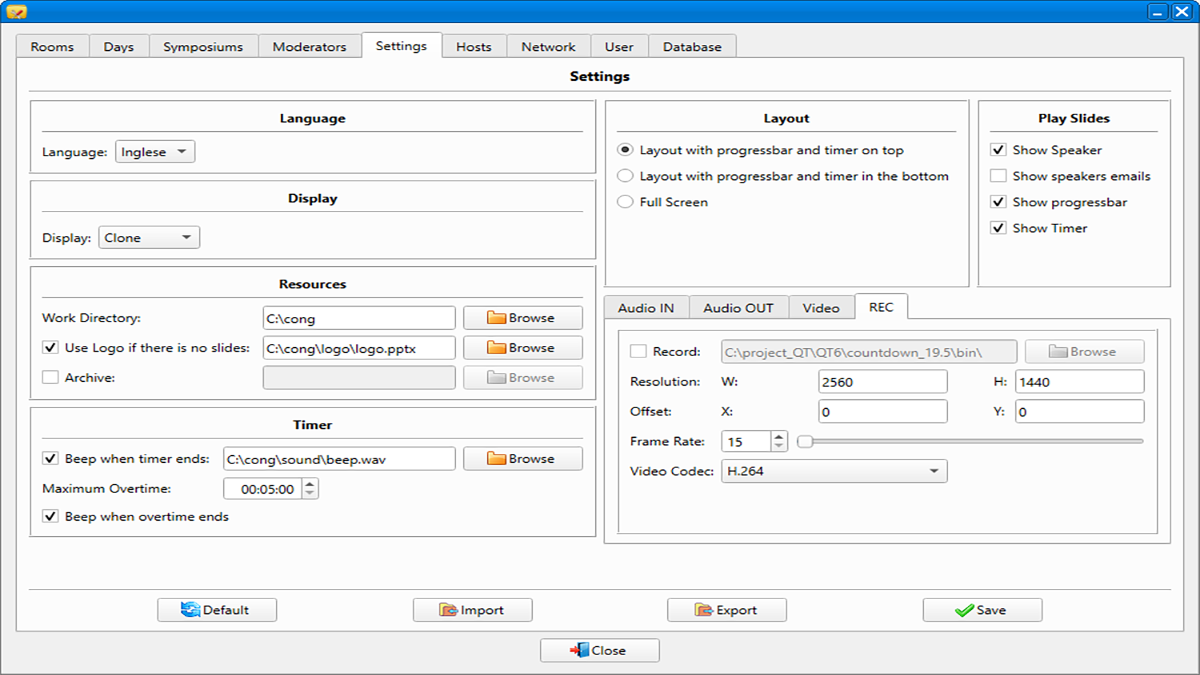Click the beep.wav path field
Image resolution: width=1200 pixels, height=675 pixels.
(x=339, y=459)
